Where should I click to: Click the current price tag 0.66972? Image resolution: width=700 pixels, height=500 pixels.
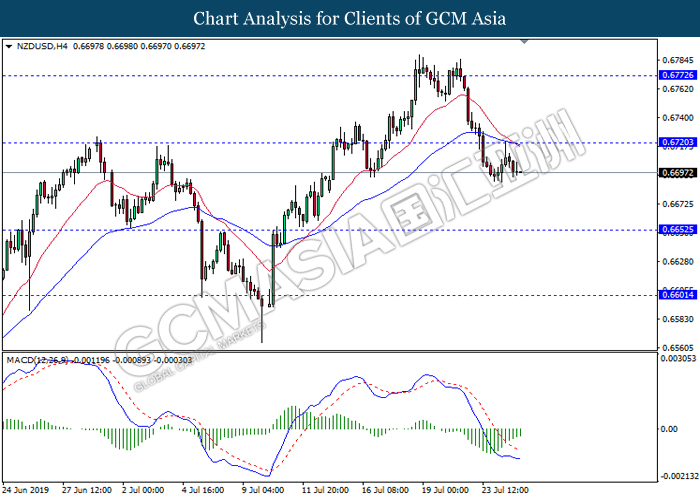click(x=678, y=173)
